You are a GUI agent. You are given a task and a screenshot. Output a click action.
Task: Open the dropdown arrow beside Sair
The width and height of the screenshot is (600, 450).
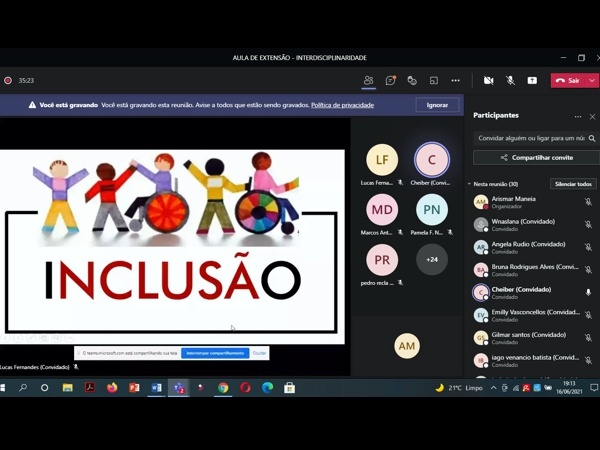tap(592, 80)
